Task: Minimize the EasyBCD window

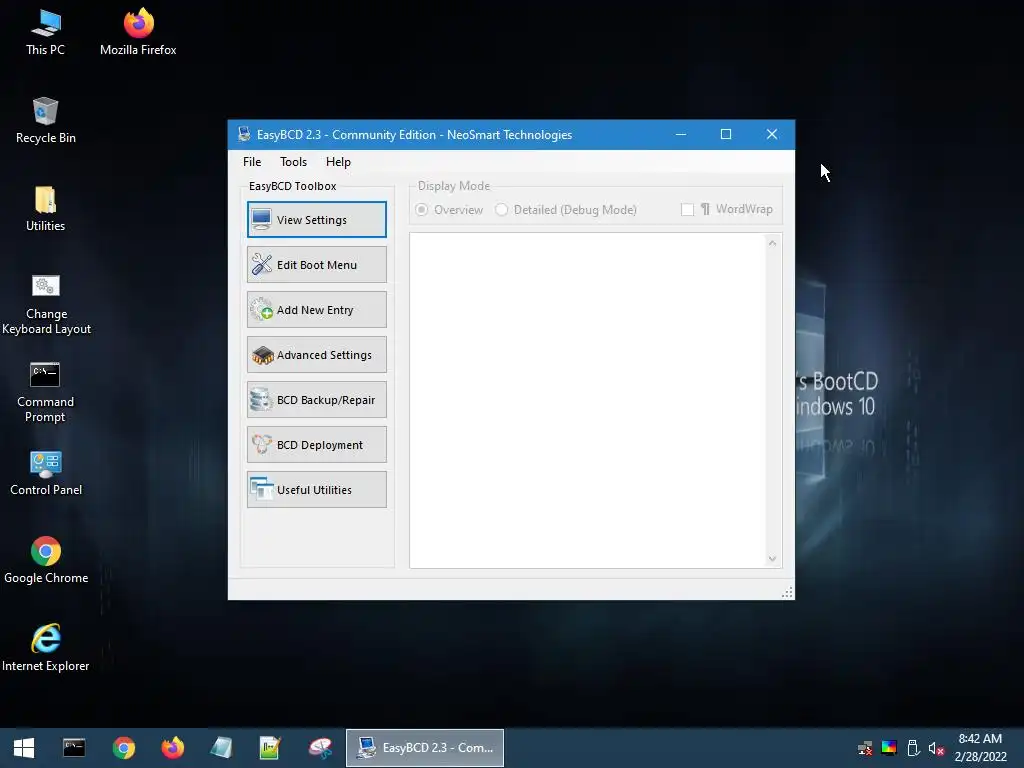Action: pyautogui.click(x=680, y=134)
